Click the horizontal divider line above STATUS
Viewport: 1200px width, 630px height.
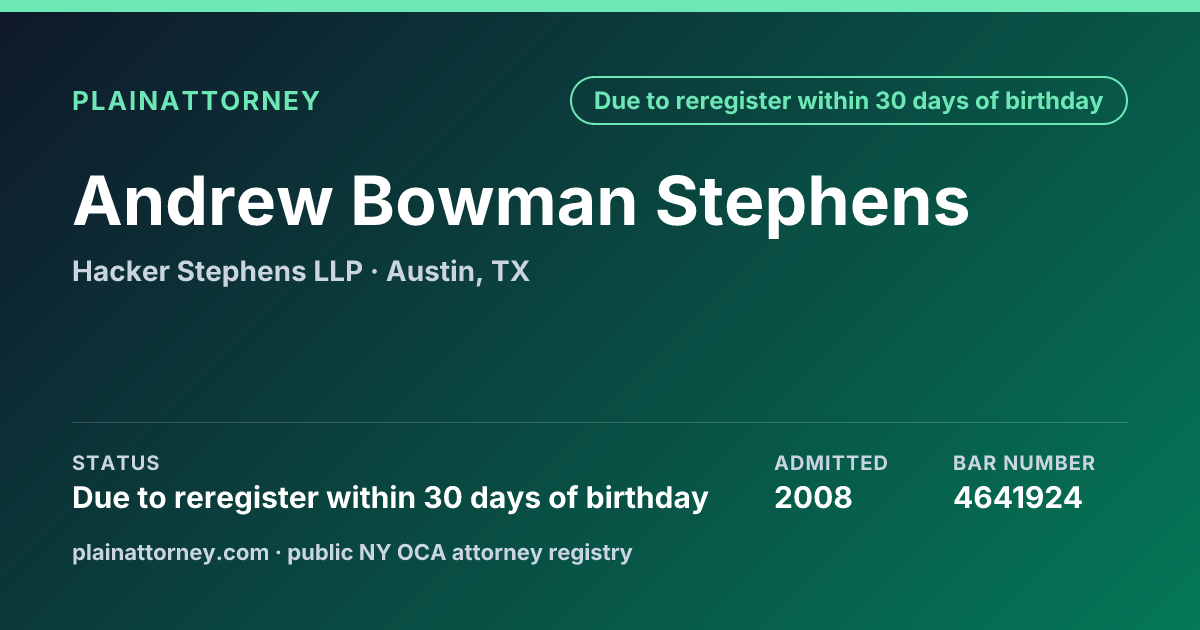[600, 422]
